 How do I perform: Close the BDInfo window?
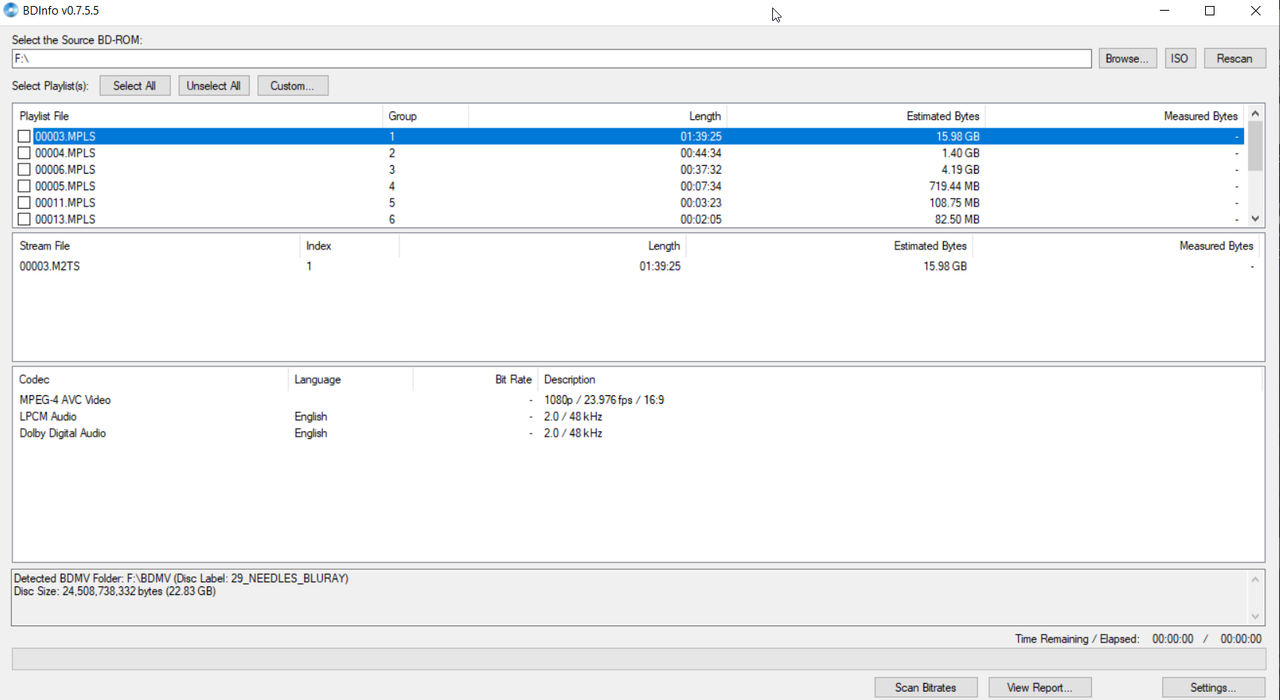(x=1256, y=11)
